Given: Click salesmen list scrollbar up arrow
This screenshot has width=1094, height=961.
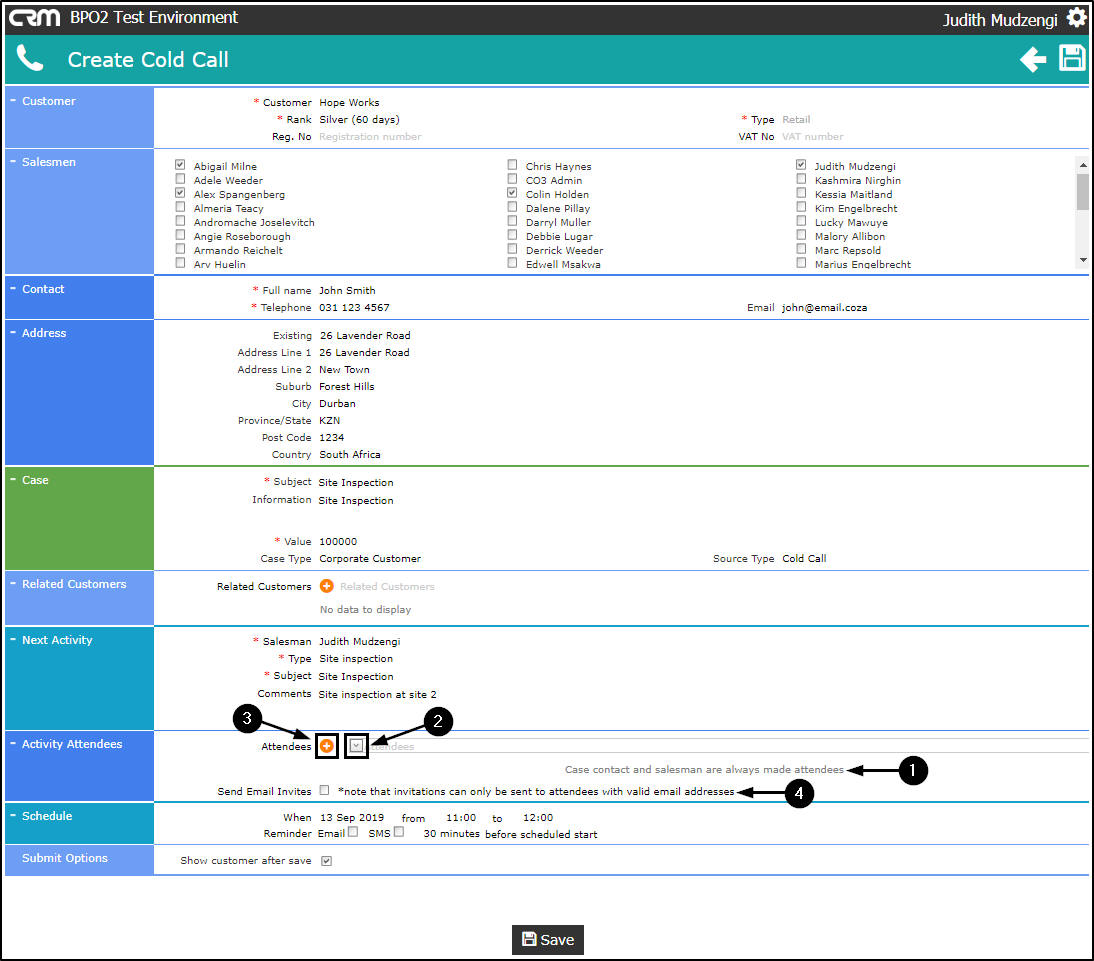Looking at the screenshot, I should [x=1083, y=165].
